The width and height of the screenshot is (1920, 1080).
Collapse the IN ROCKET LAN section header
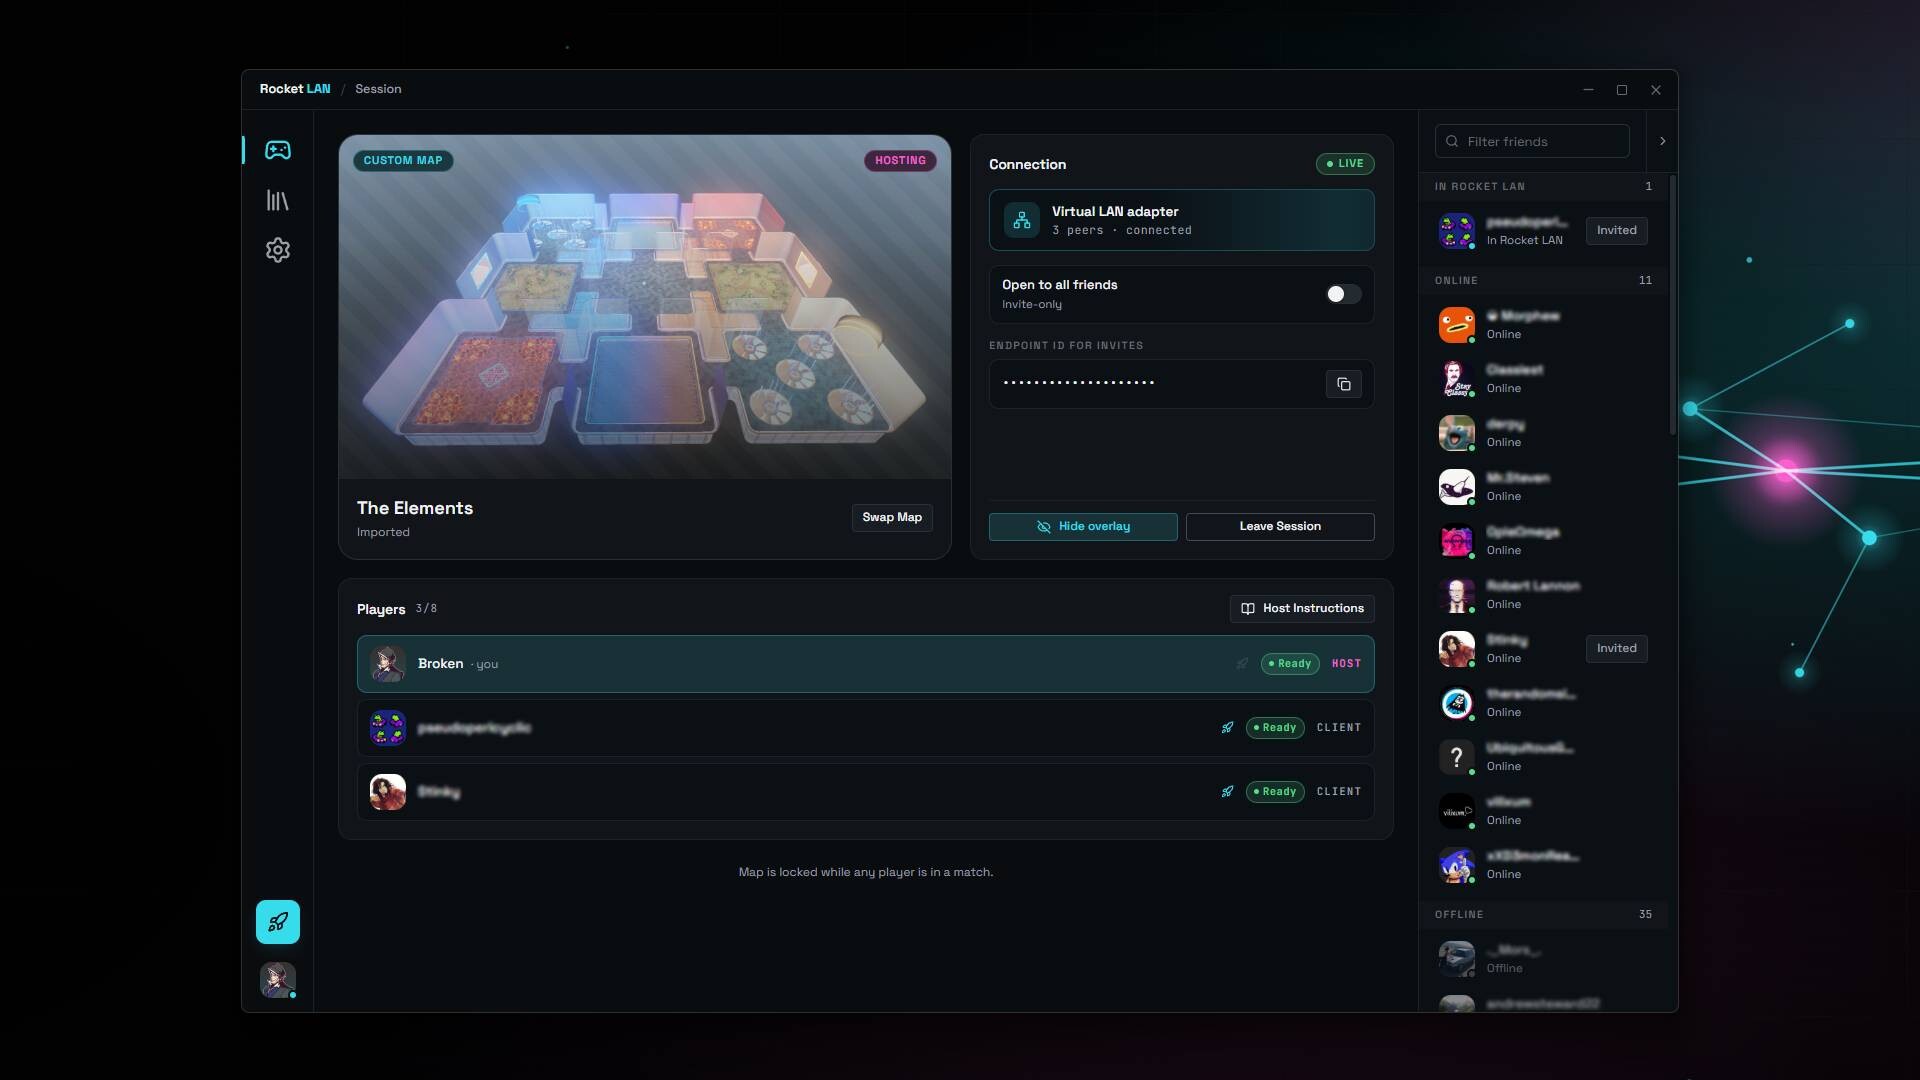(x=1543, y=187)
